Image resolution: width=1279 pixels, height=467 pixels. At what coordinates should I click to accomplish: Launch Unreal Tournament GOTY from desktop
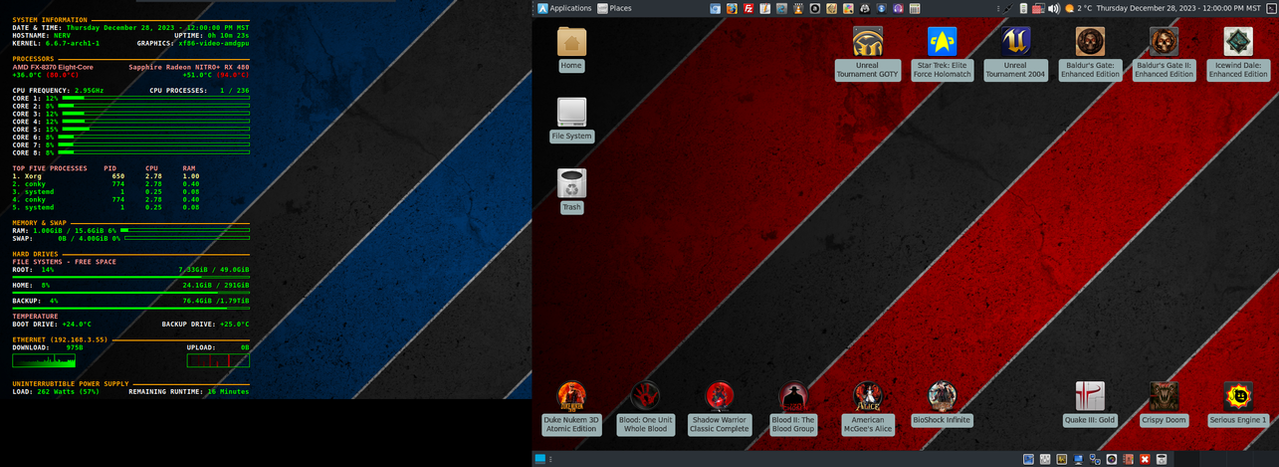tap(867, 53)
